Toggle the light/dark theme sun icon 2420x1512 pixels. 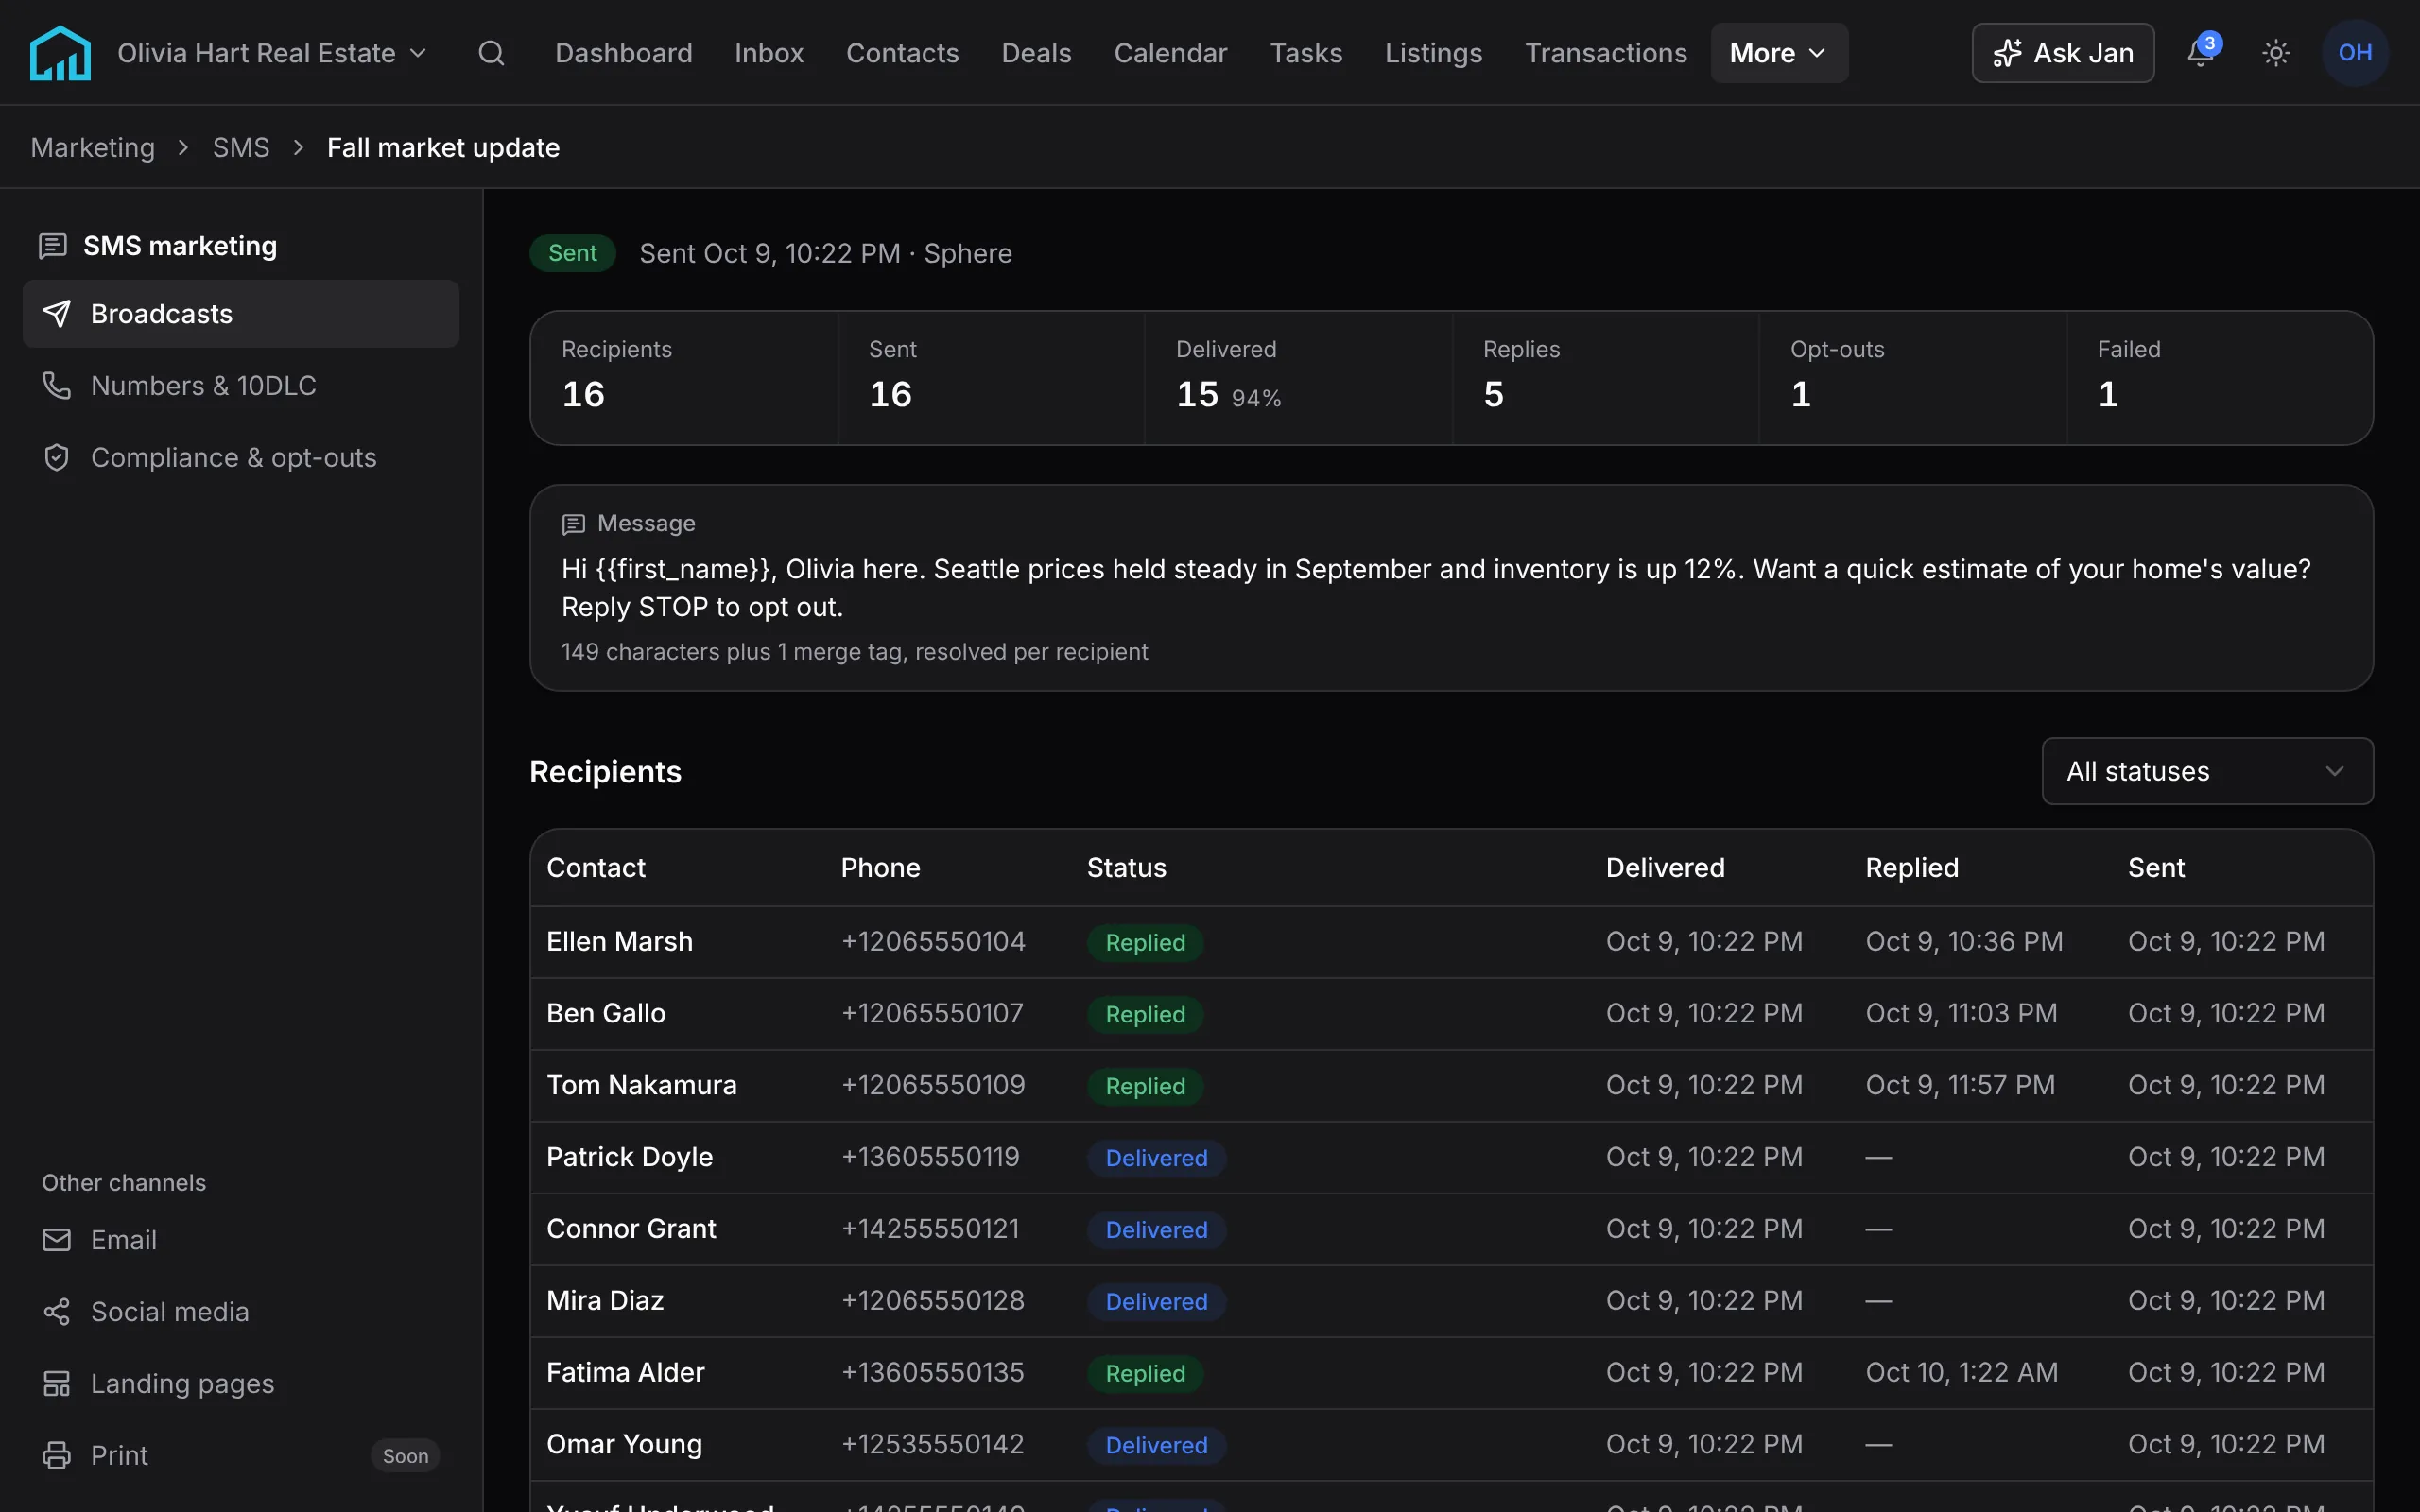pyautogui.click(x=2276, y=53)
